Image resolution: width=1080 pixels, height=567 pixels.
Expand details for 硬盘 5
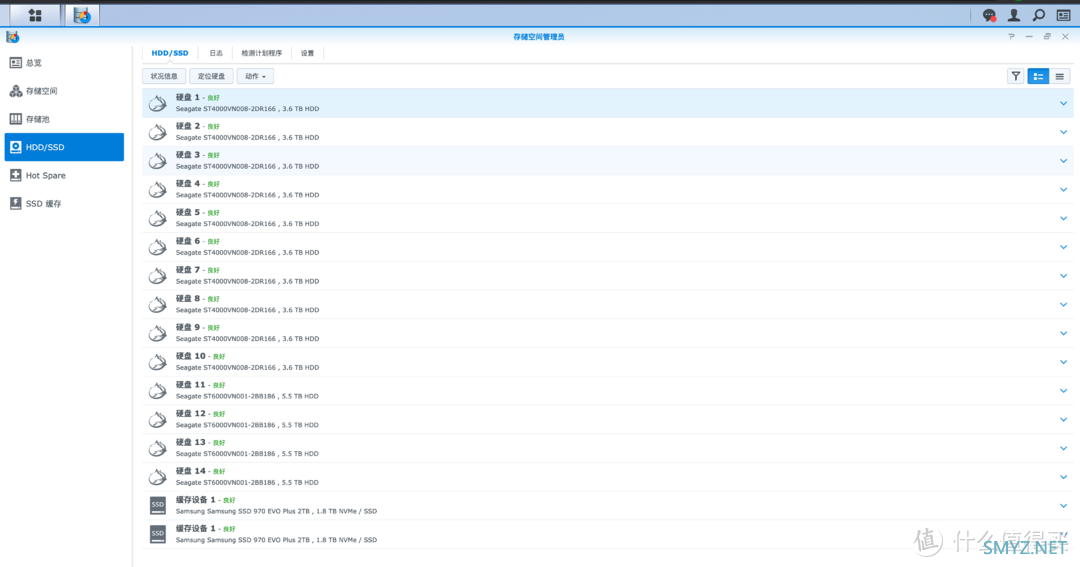click(x=1063, y=218)
